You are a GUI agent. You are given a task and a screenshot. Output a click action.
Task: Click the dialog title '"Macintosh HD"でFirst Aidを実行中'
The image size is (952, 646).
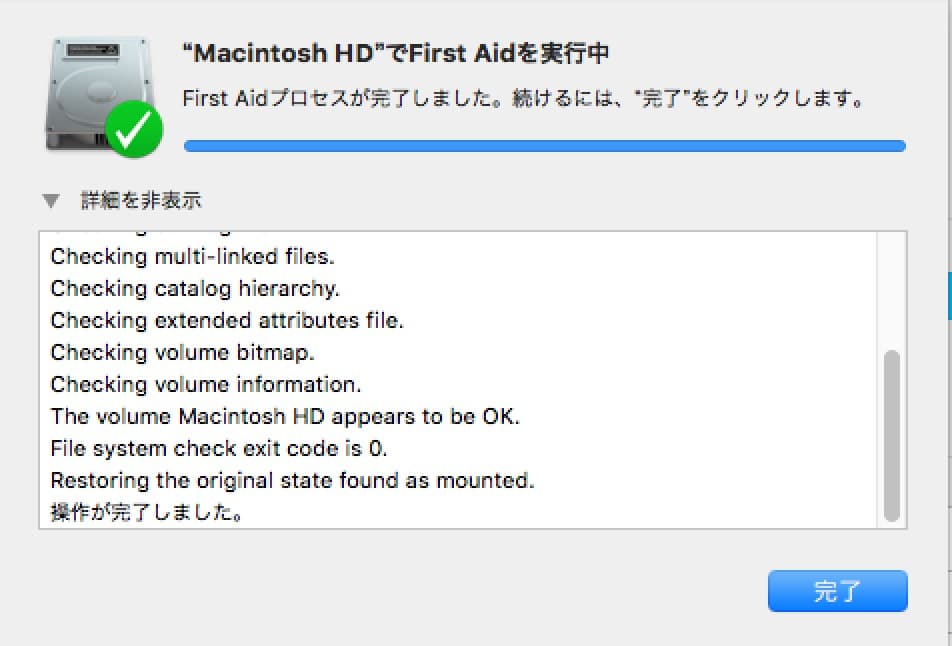[398, 53]
